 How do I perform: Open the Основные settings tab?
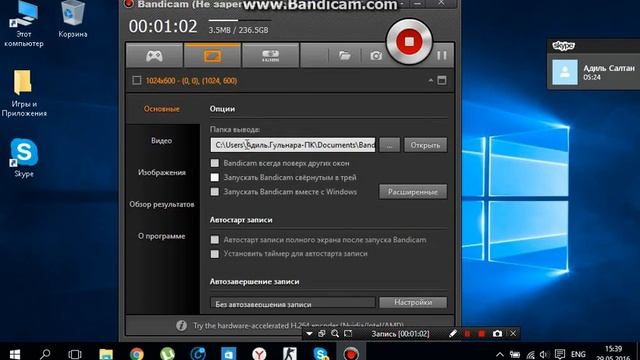click(x=162, y=109)
